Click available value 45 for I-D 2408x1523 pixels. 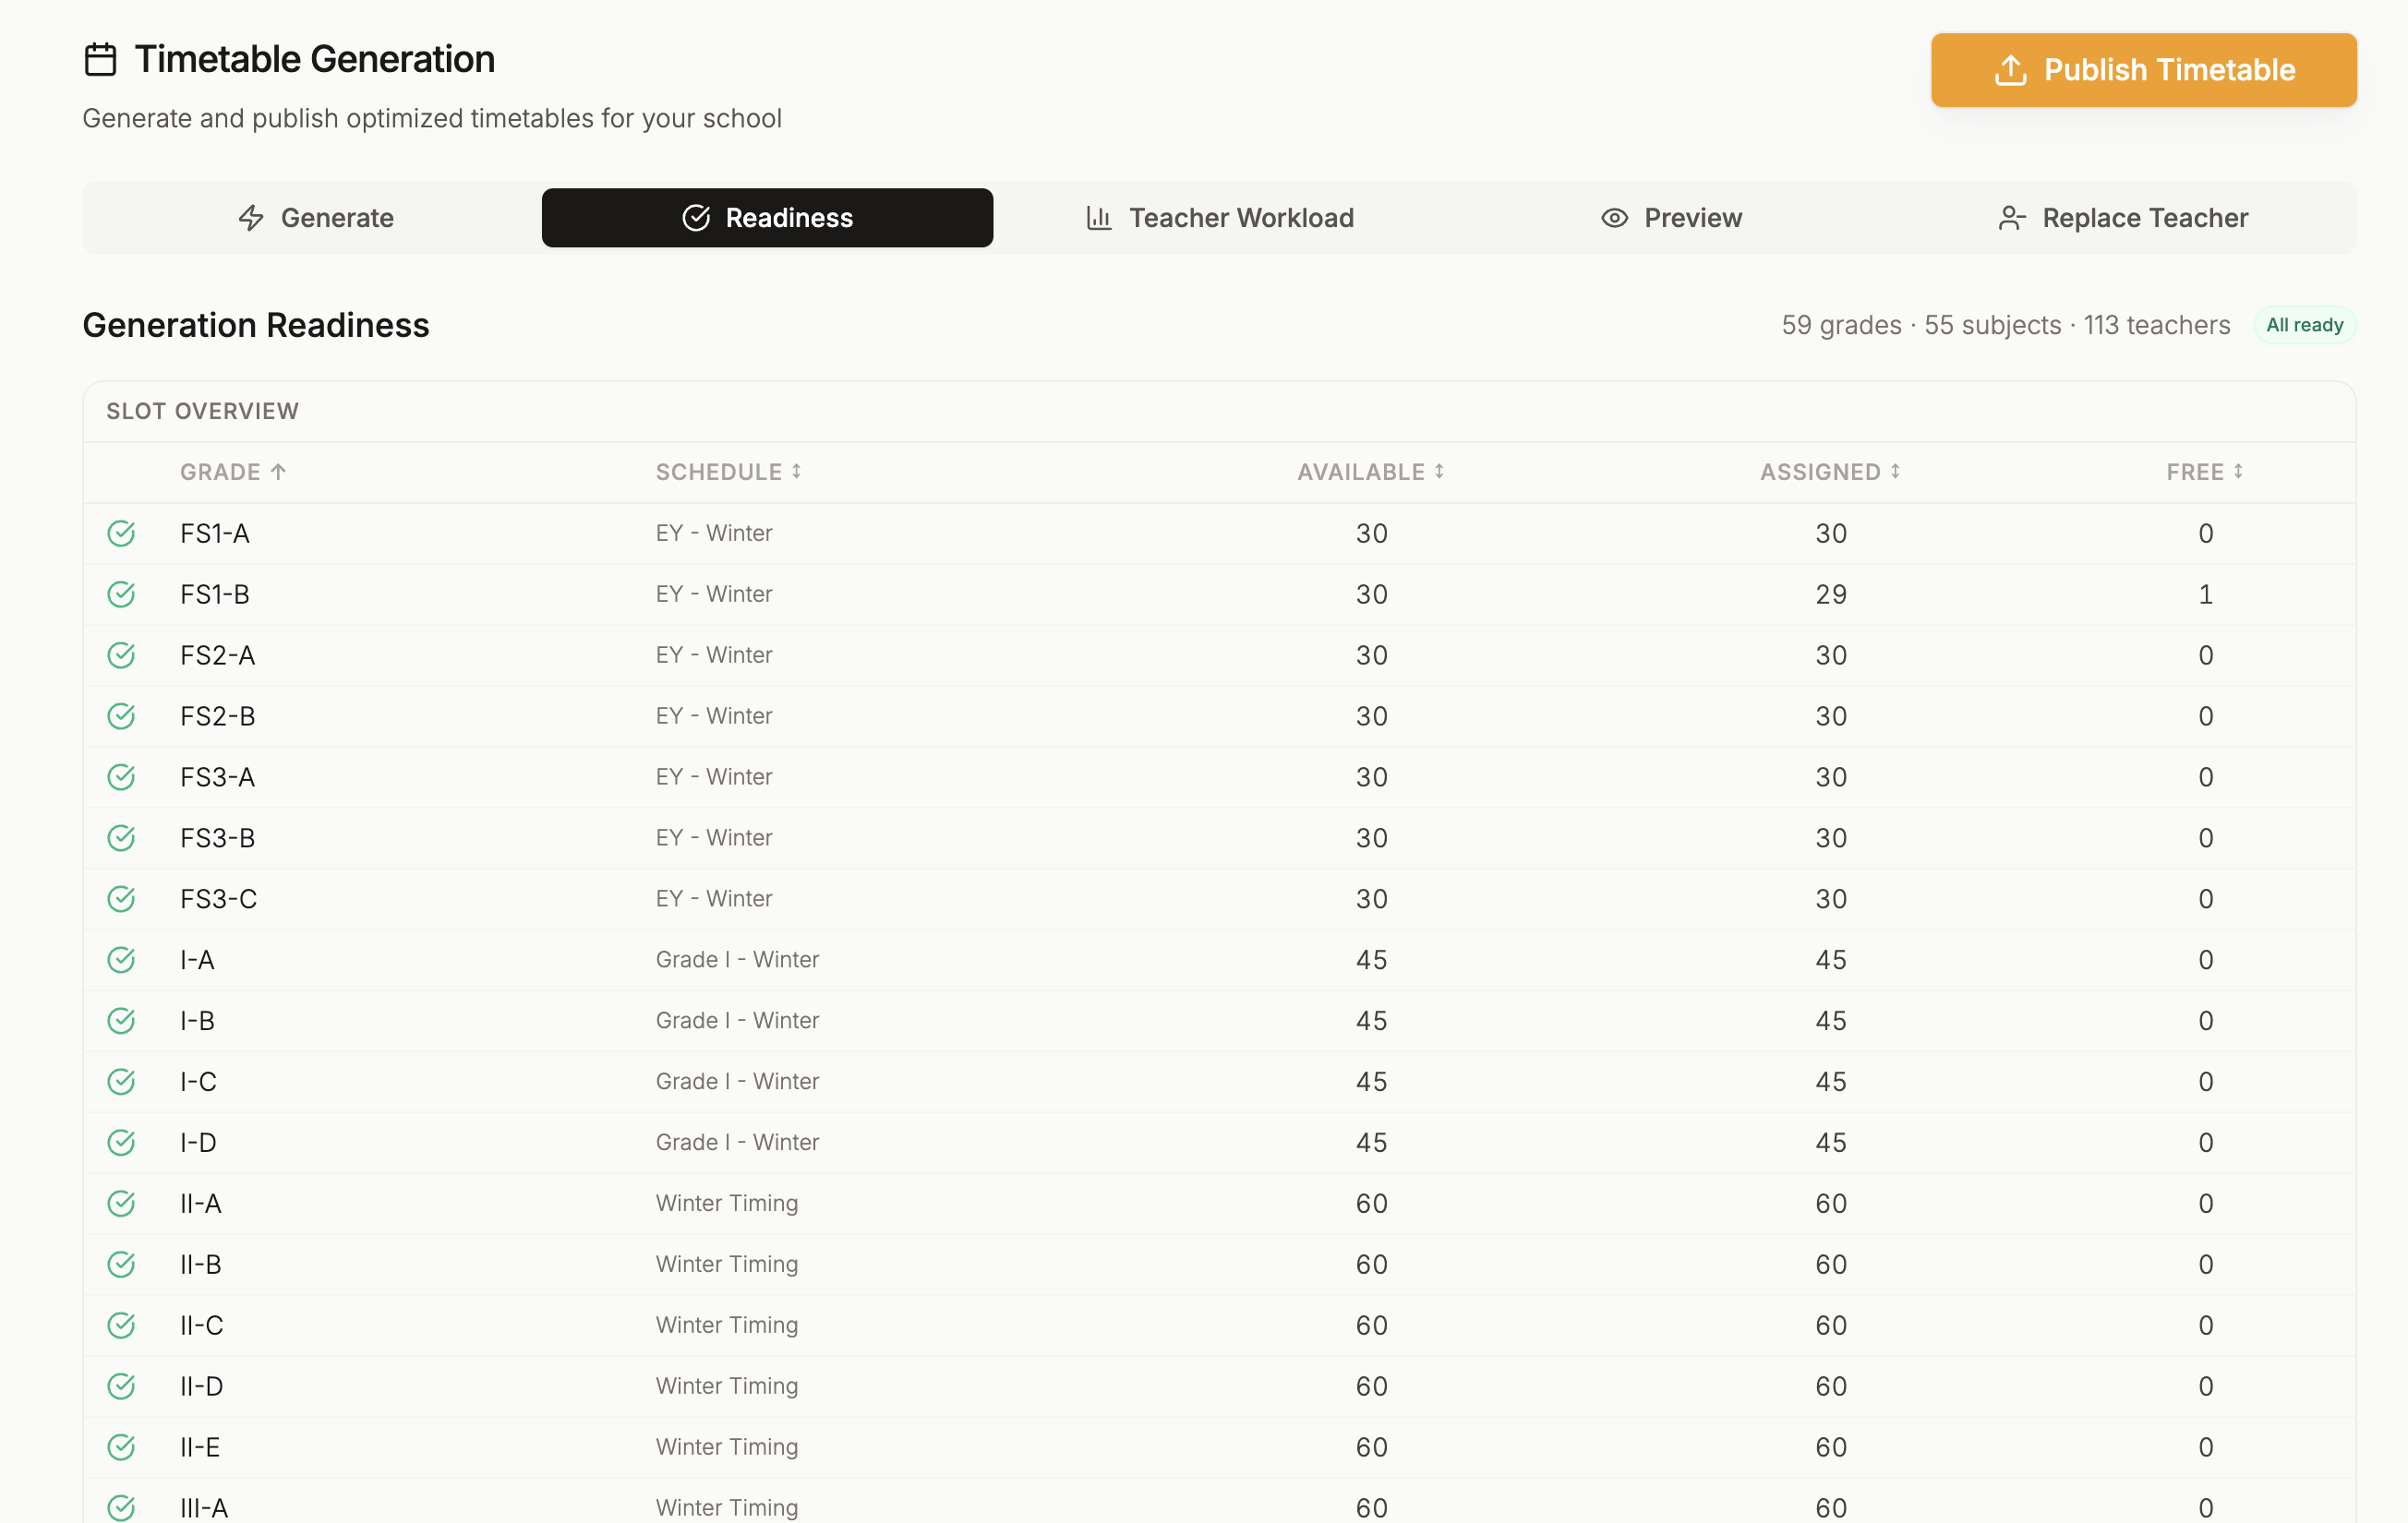[1371, 1143]
